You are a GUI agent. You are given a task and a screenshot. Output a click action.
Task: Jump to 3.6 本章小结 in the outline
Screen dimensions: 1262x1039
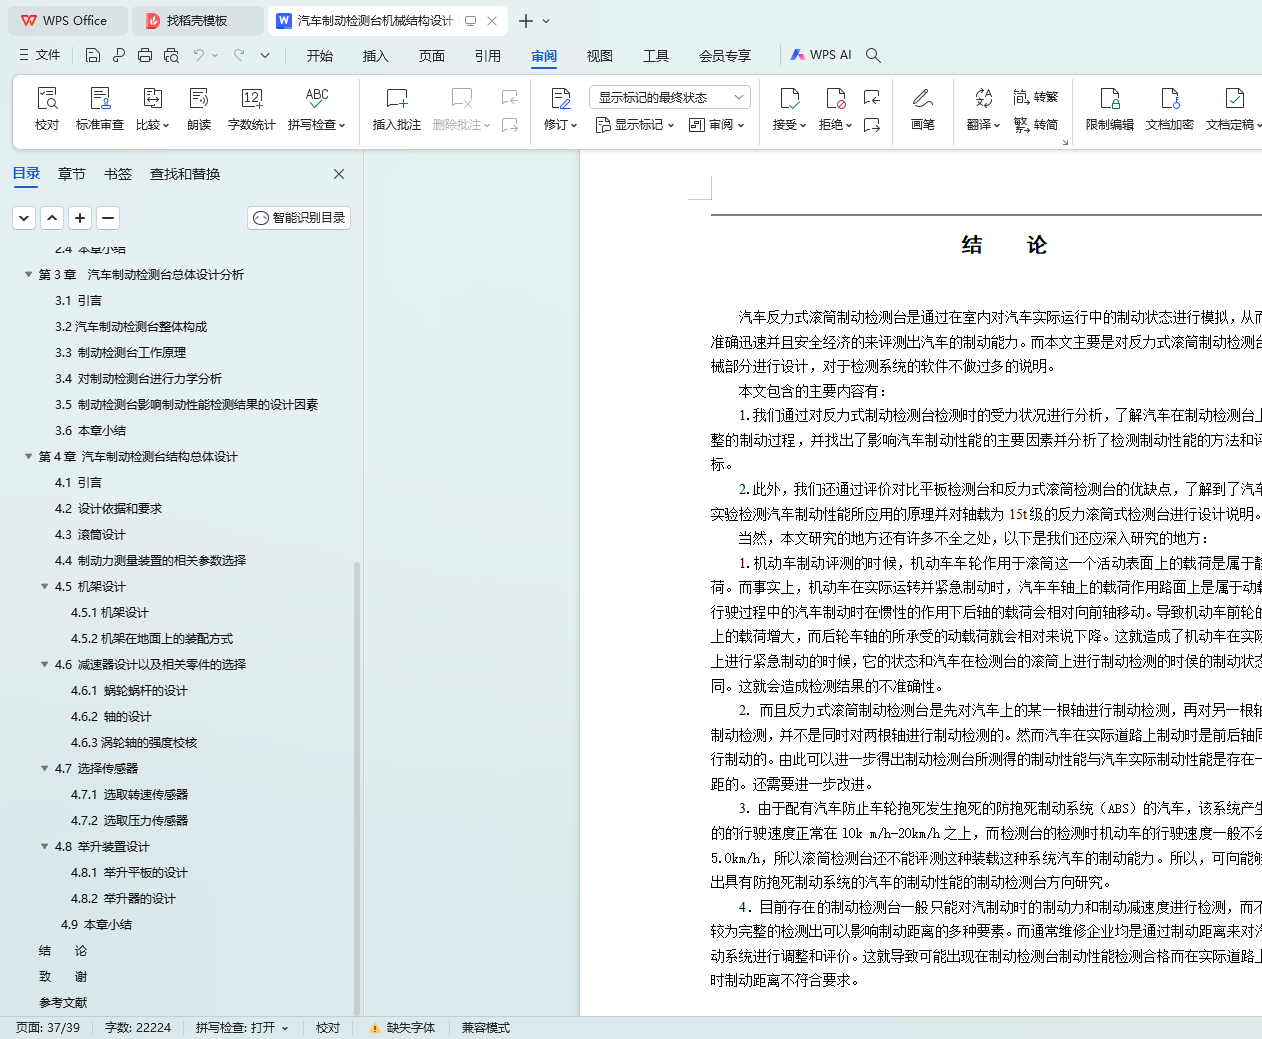[90, 431]
